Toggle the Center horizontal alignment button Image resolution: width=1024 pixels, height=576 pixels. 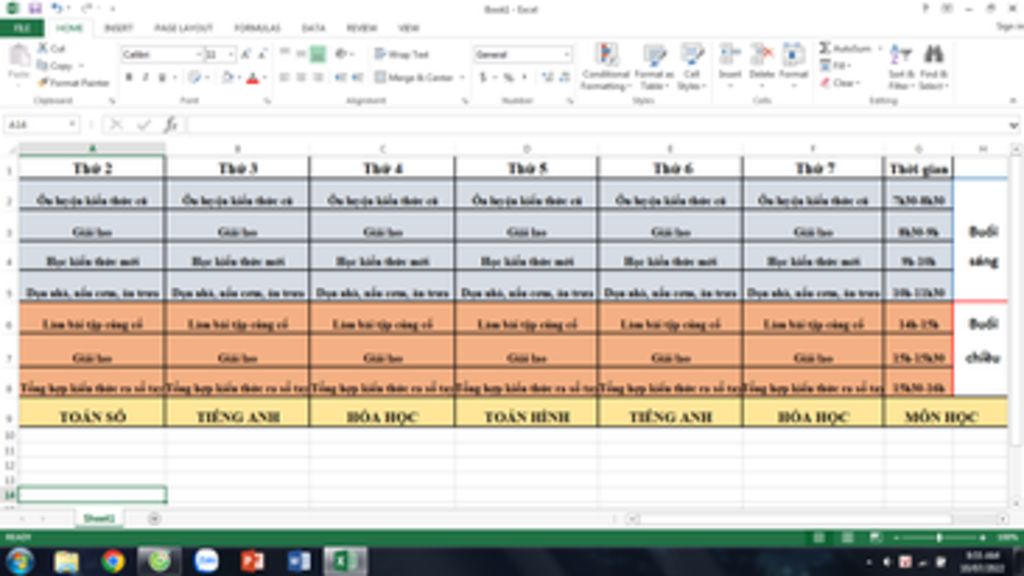tap(301, 78)
